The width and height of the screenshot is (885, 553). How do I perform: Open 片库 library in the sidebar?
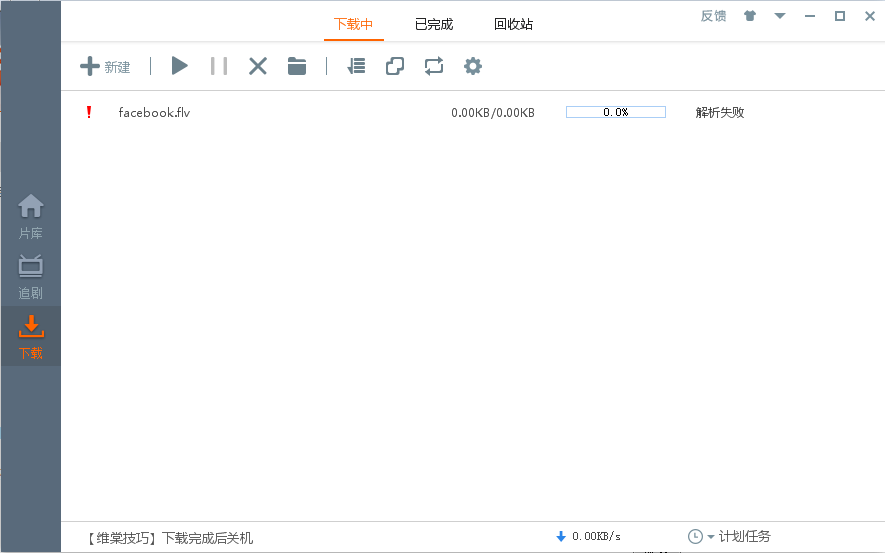[31, 216]
